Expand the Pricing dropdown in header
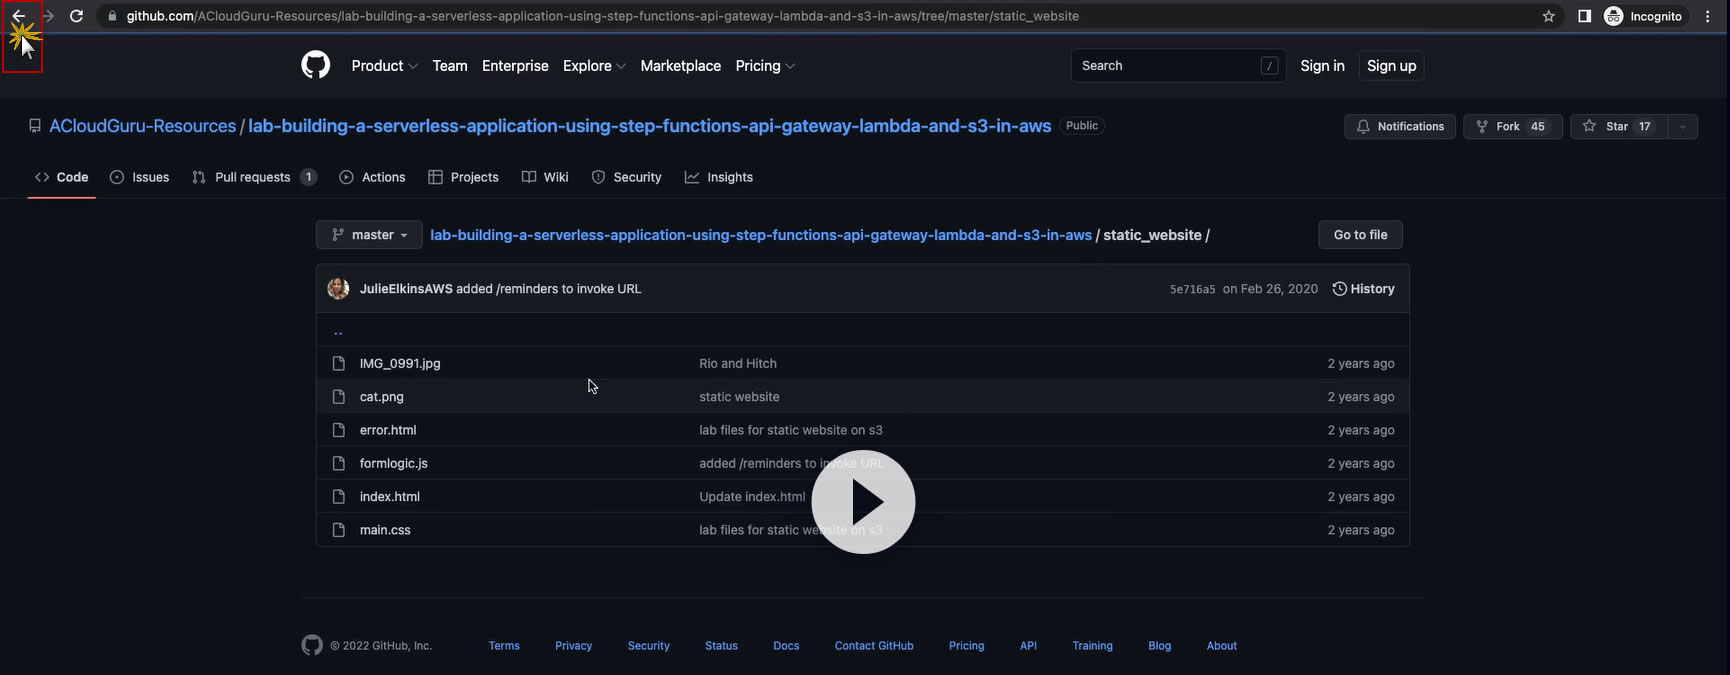Screen dimensions: 1730x675 tap(765, 66)
